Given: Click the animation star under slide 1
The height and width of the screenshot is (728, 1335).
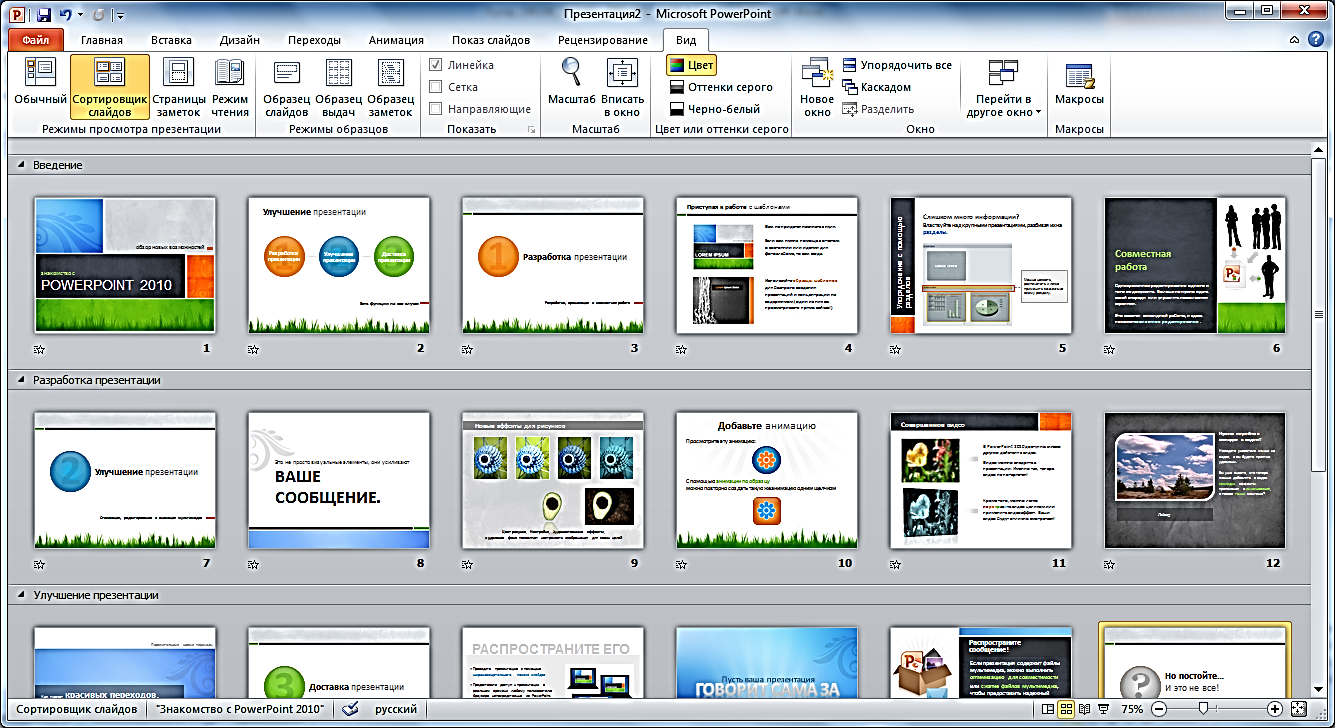Looking at the screenshot, I should coord(40,350).
